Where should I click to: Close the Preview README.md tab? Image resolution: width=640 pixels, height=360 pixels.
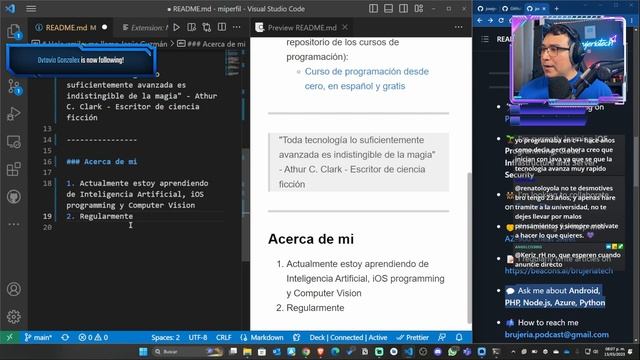(345, 27)
